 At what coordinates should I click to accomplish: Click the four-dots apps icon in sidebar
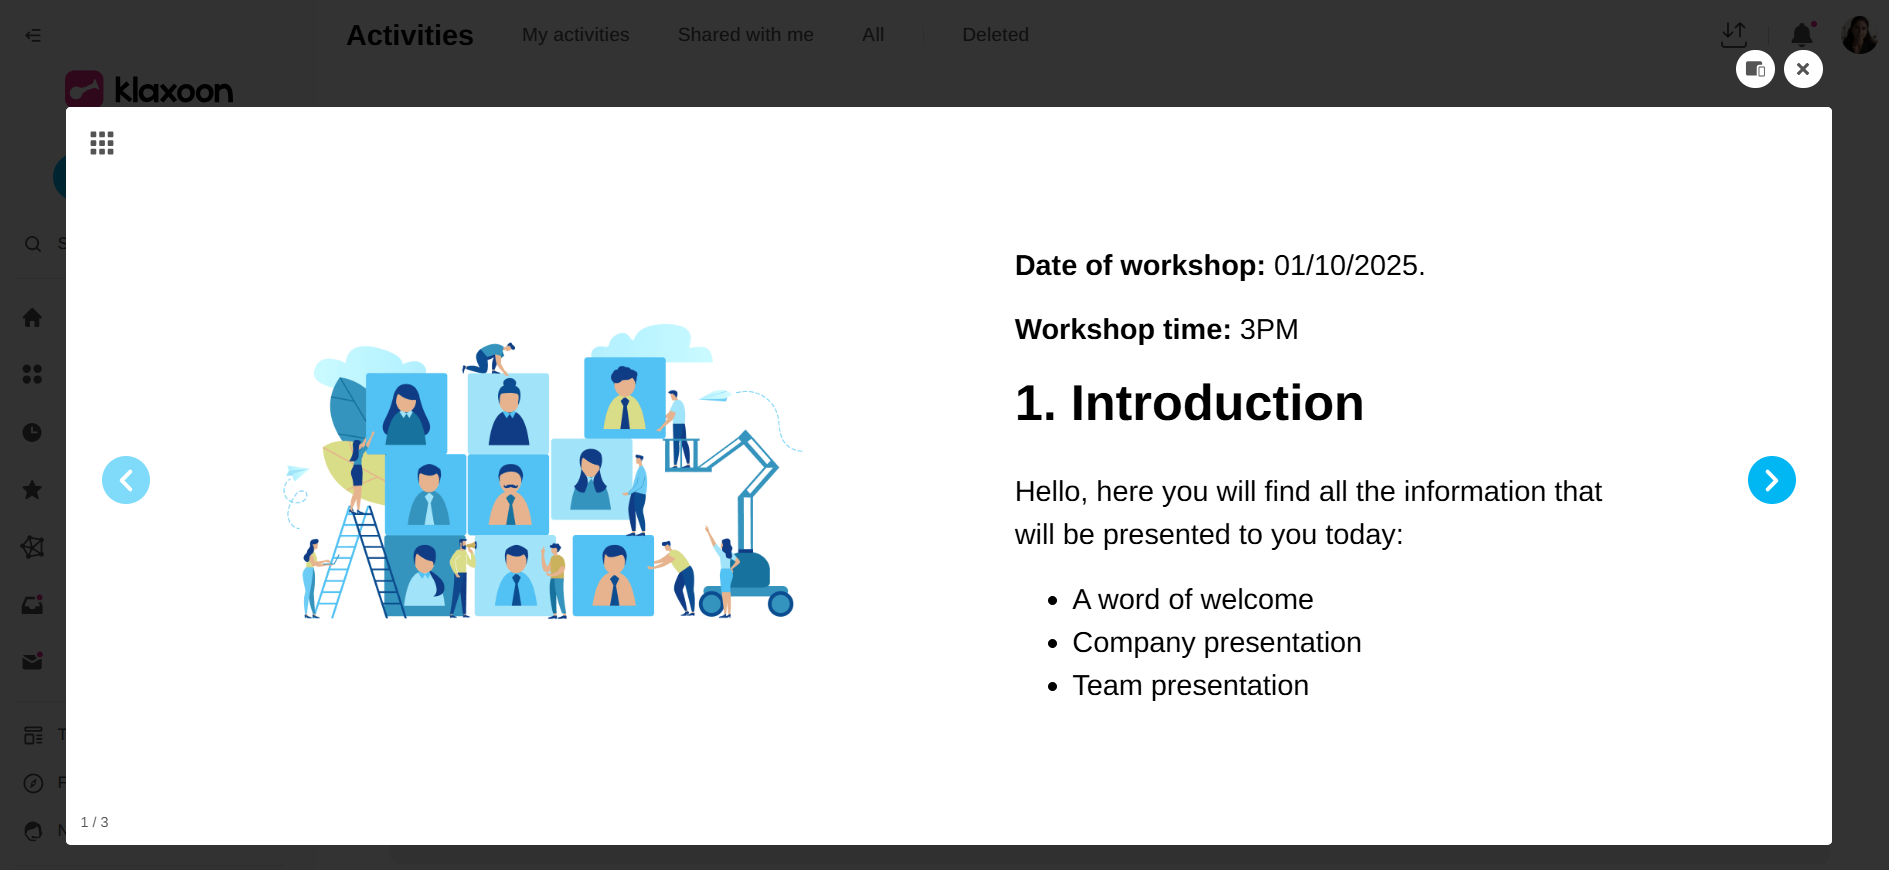point(32,374)
